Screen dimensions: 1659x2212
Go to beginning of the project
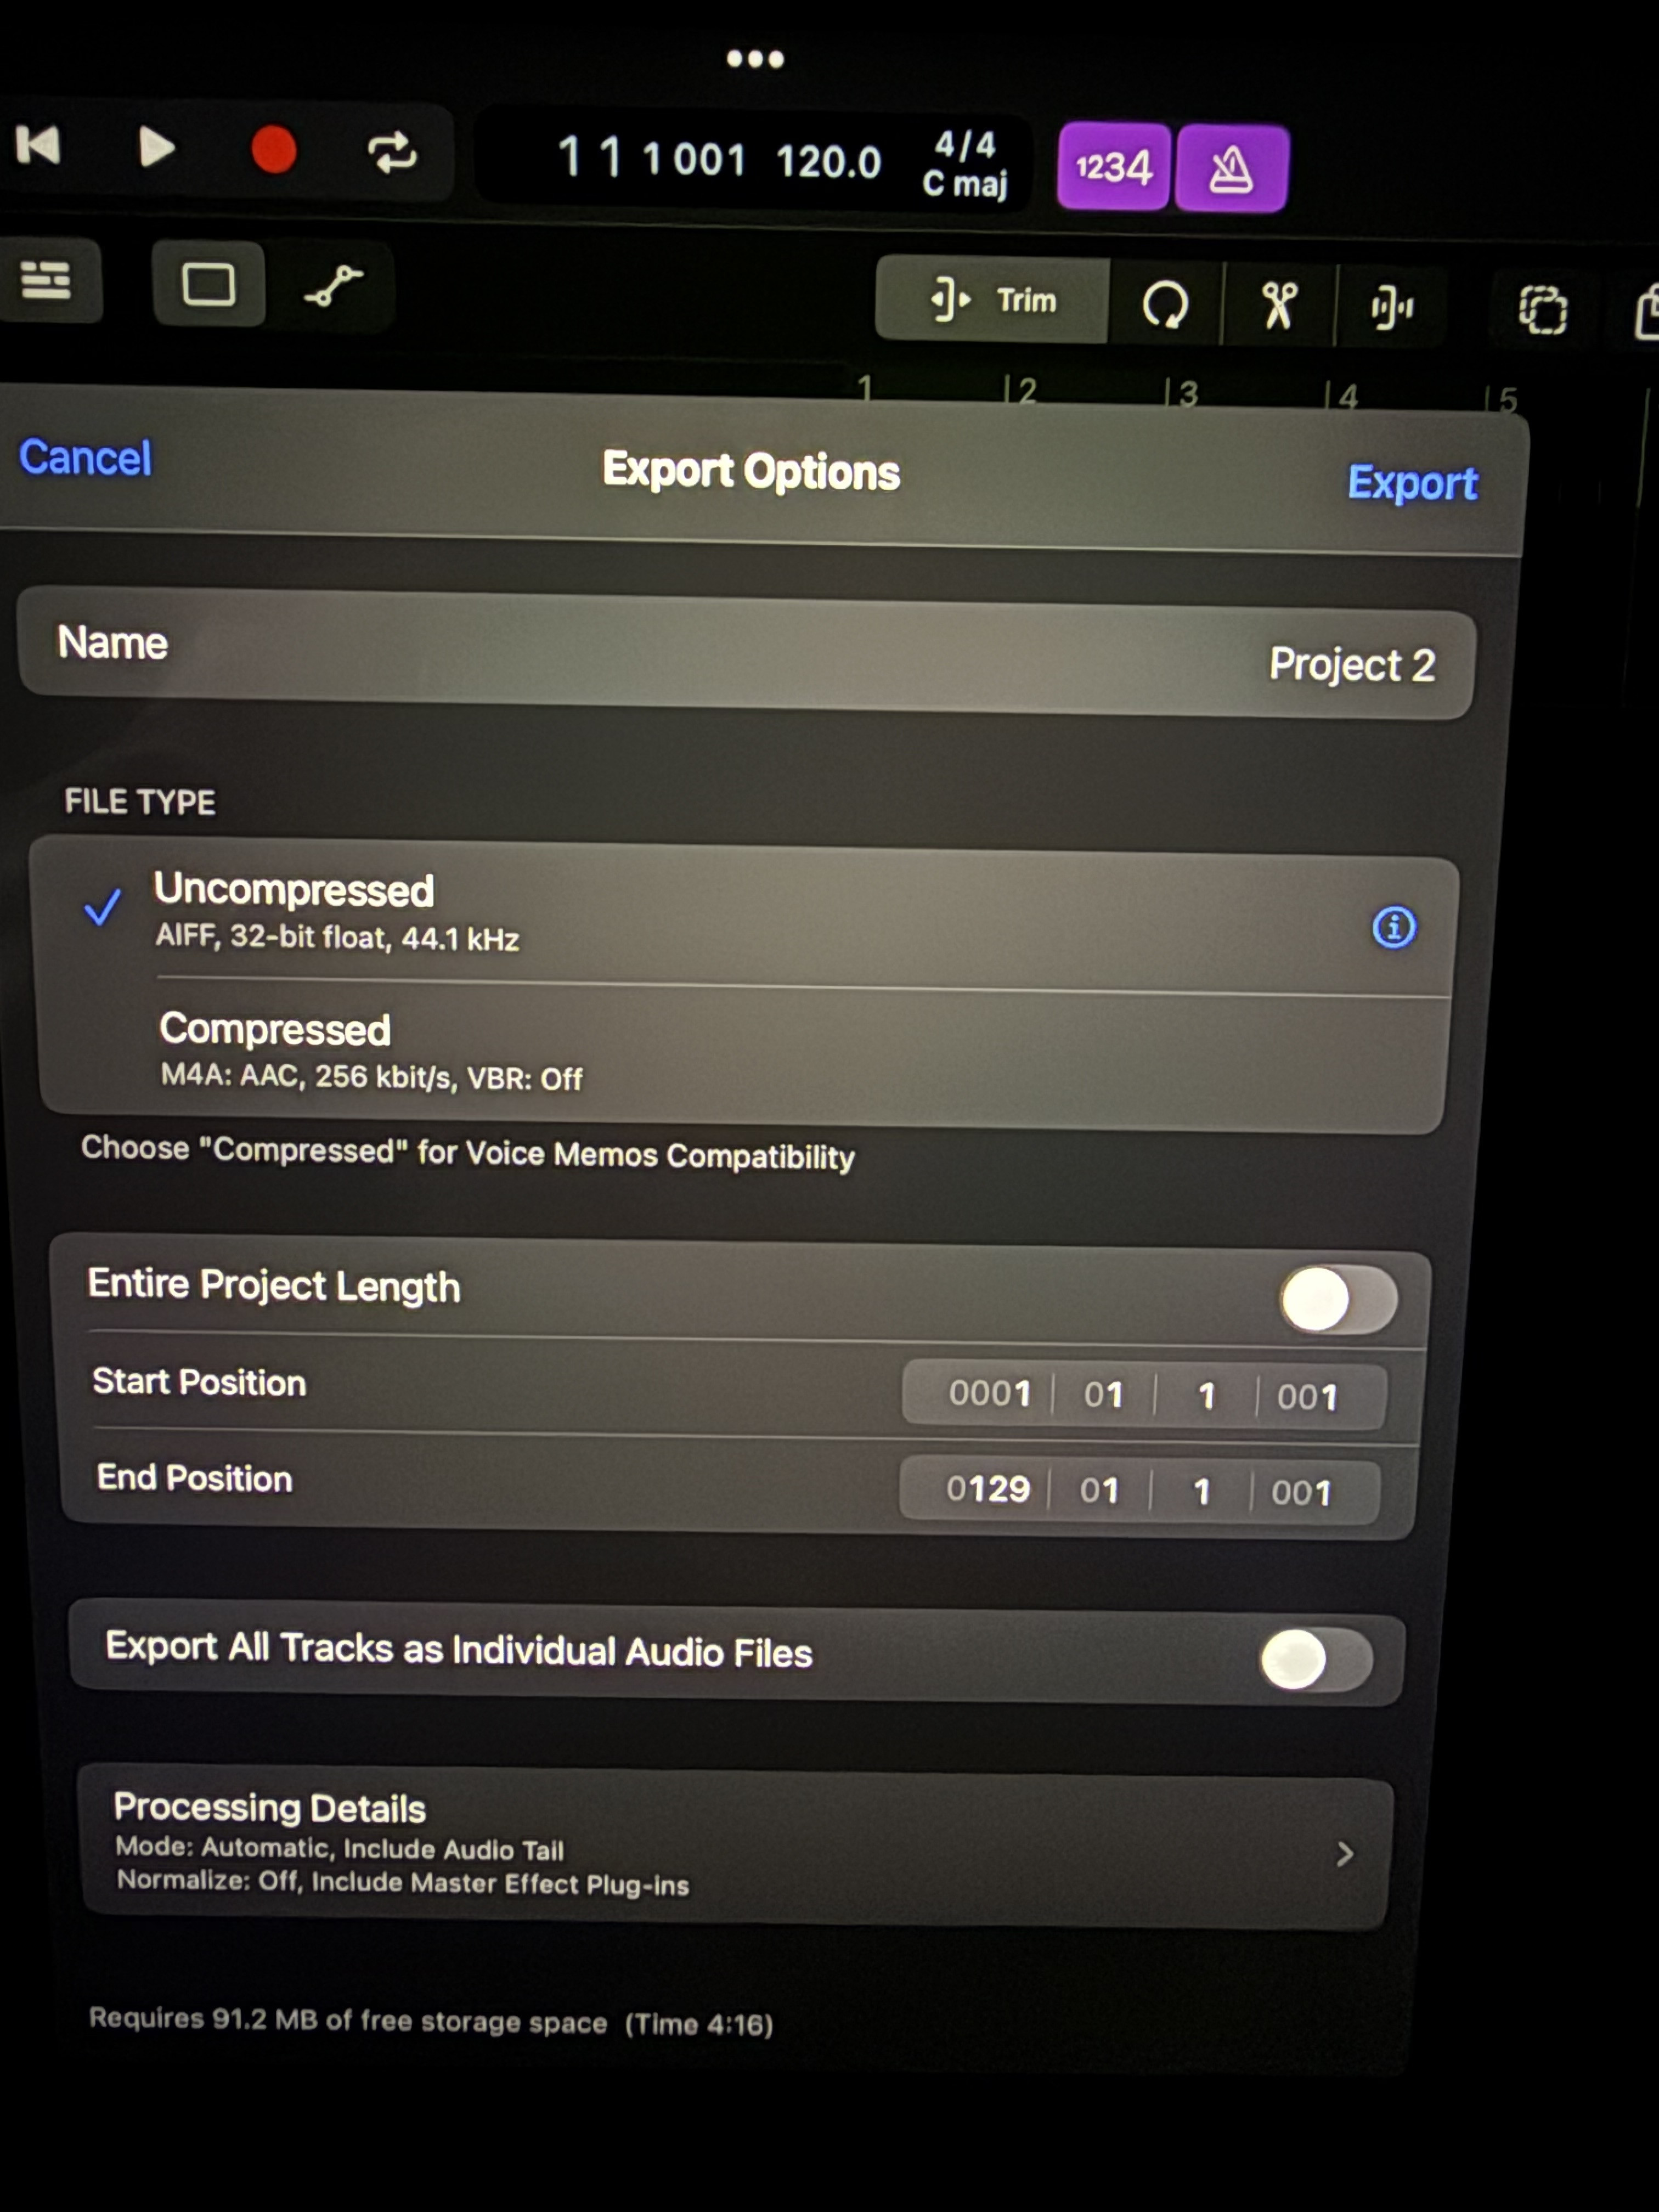pyautogui.click(x=38, y=146)
